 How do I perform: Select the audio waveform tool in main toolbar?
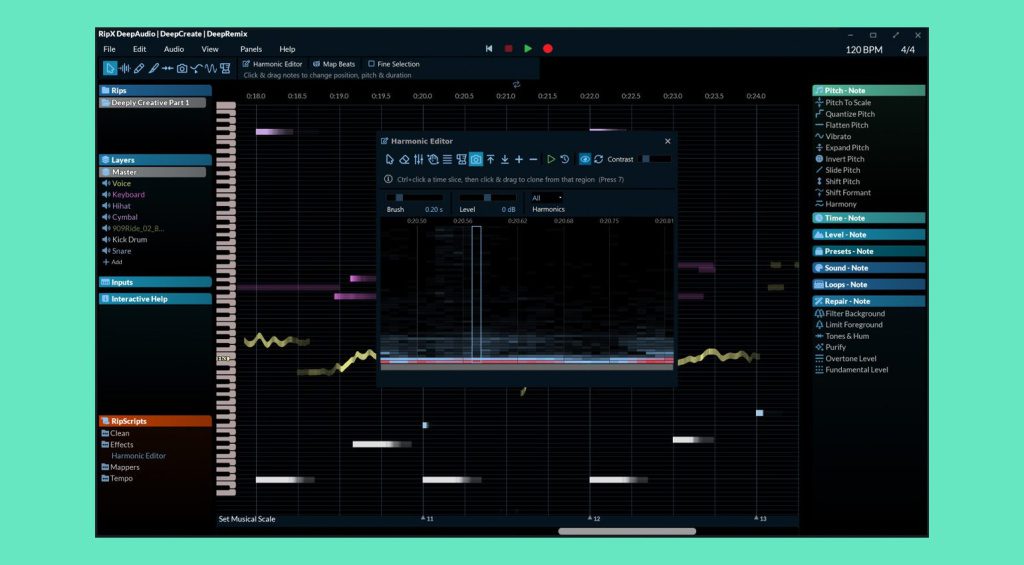coord(124,68)
